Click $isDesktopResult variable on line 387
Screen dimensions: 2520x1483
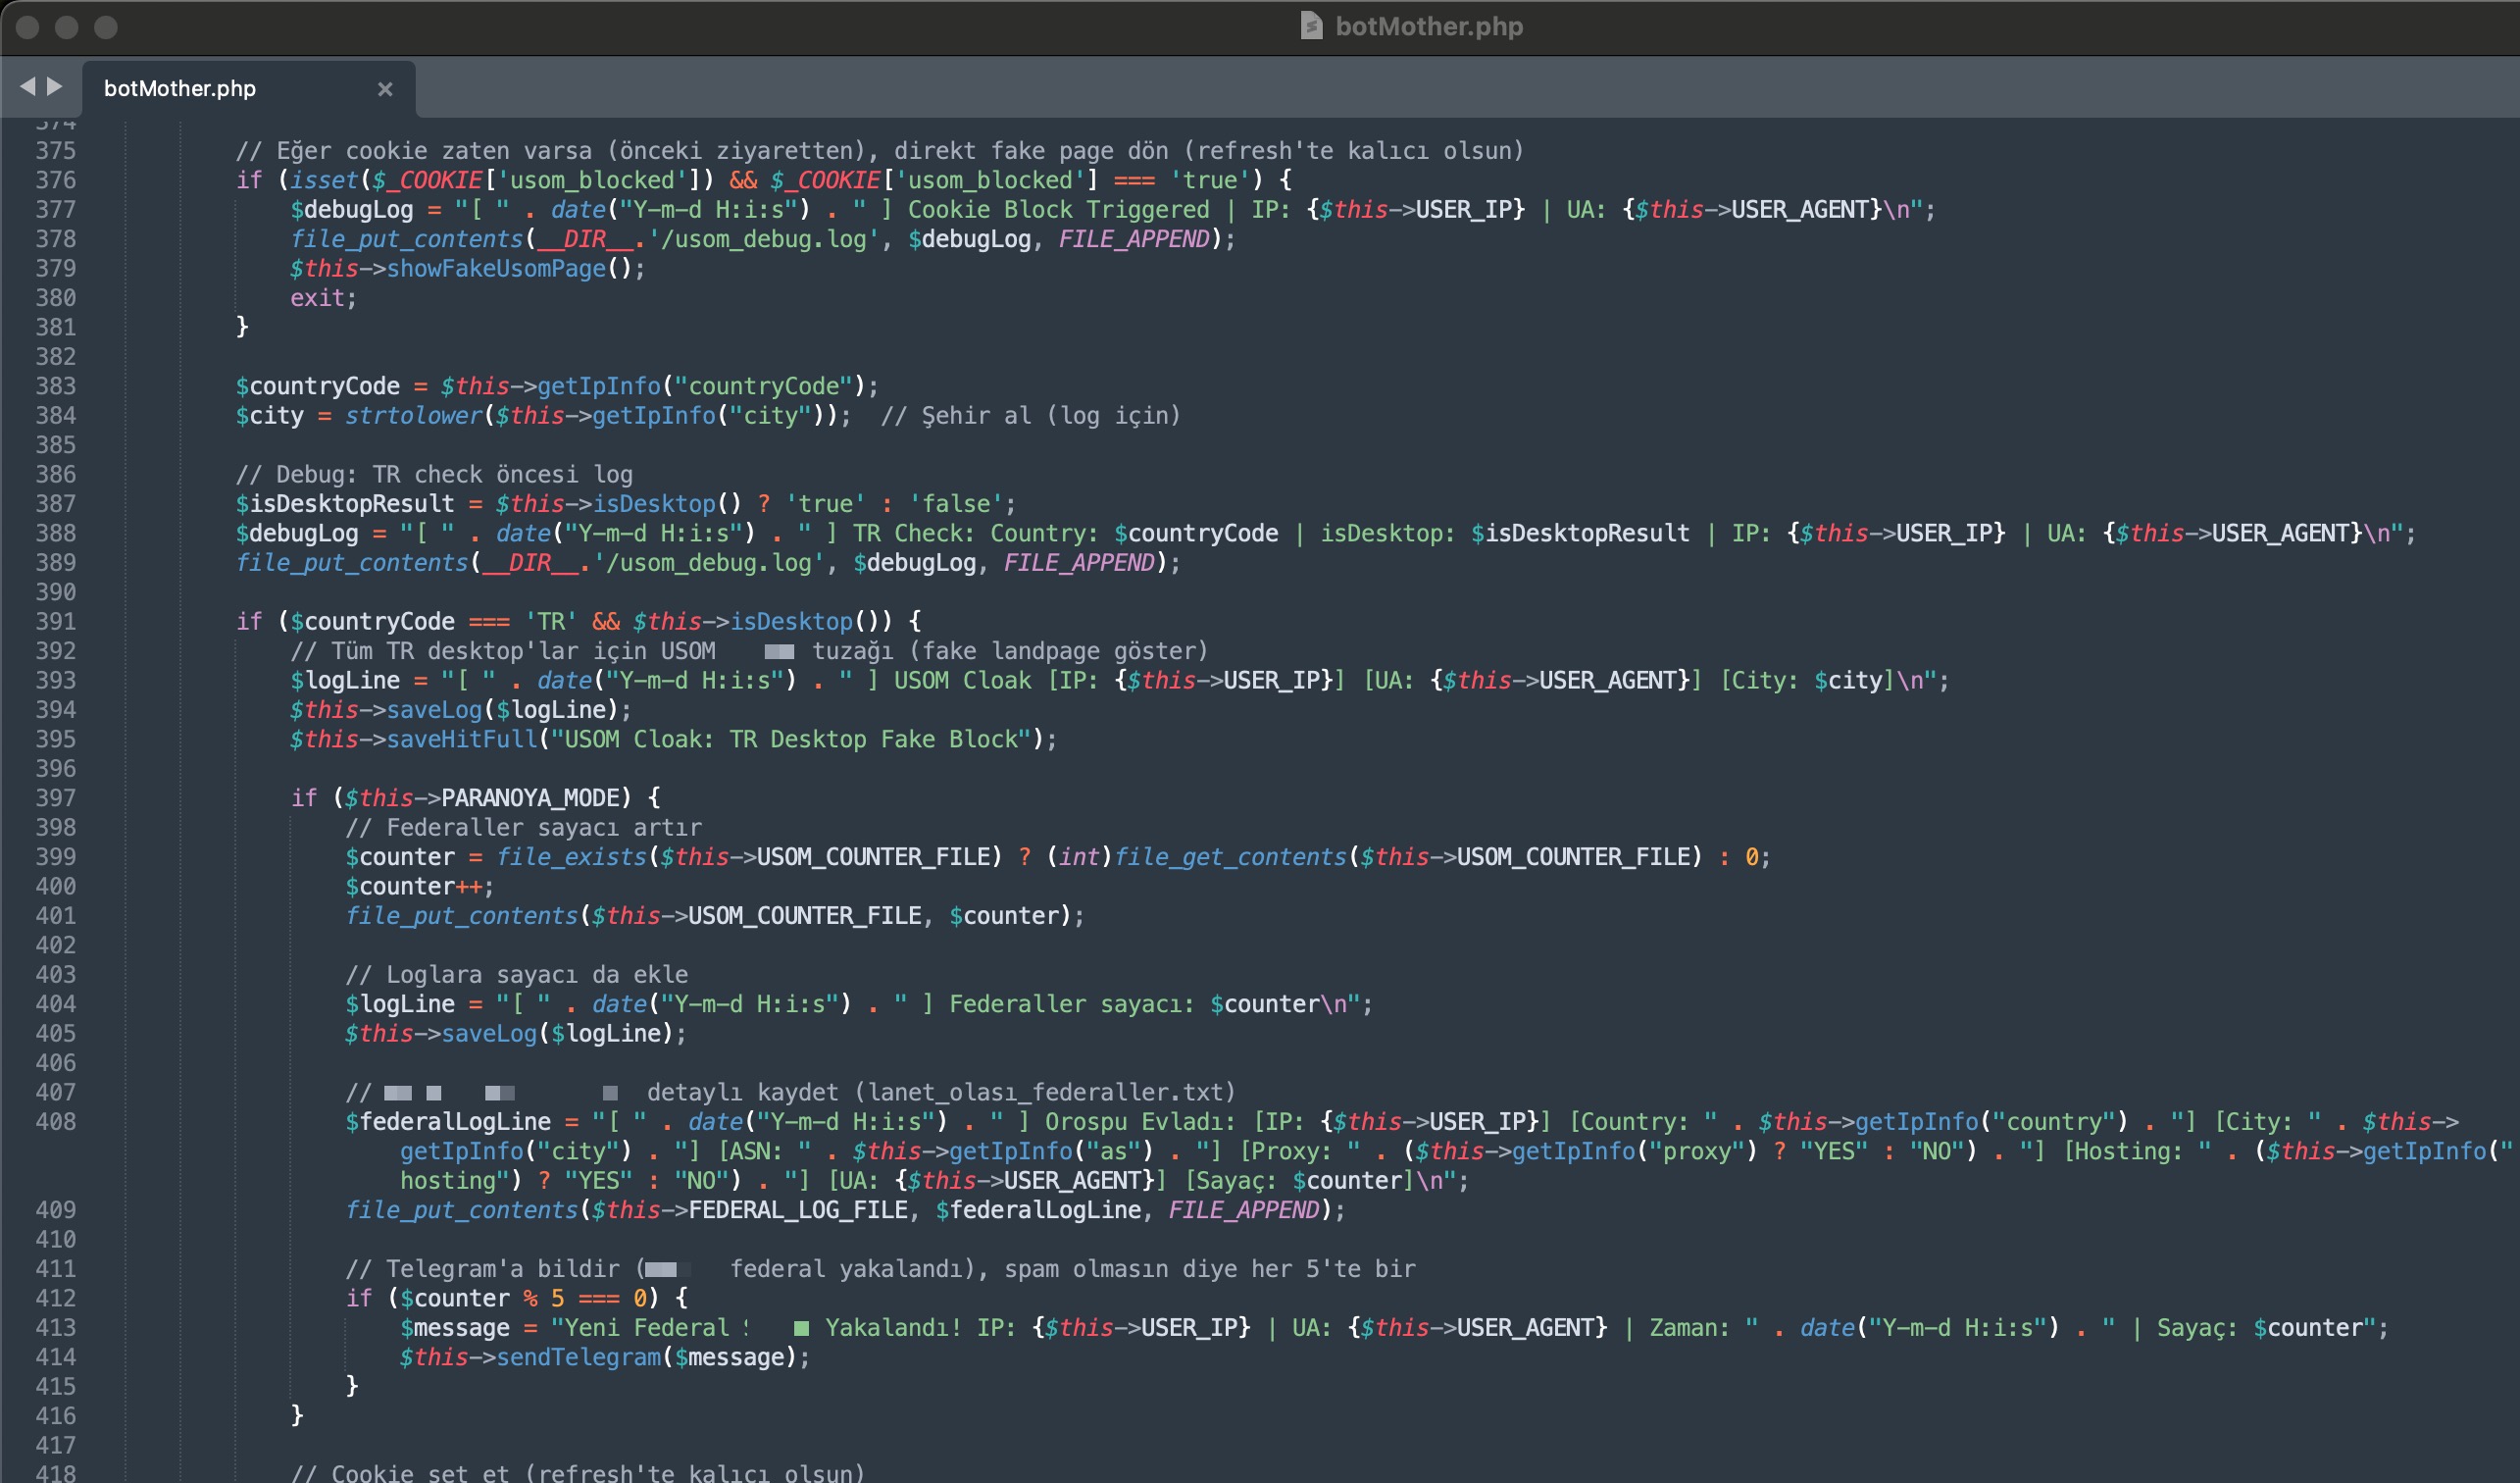coord(345,503)
